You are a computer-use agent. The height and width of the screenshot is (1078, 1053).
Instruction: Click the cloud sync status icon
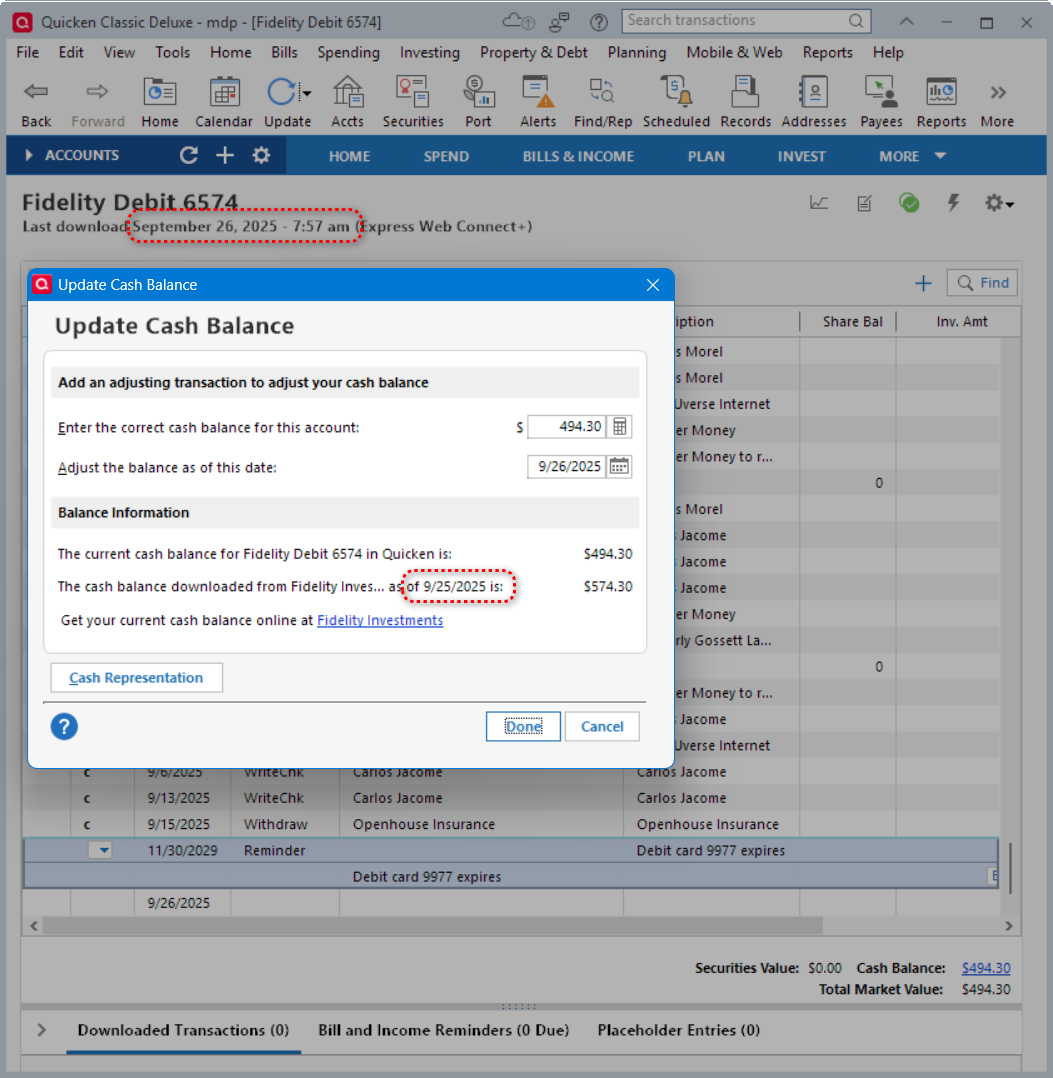[518, 21]
